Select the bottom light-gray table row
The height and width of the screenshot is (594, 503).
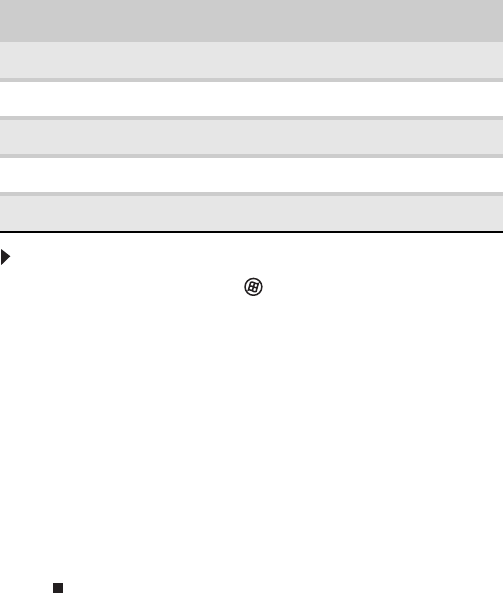click(x=252, y=213)
